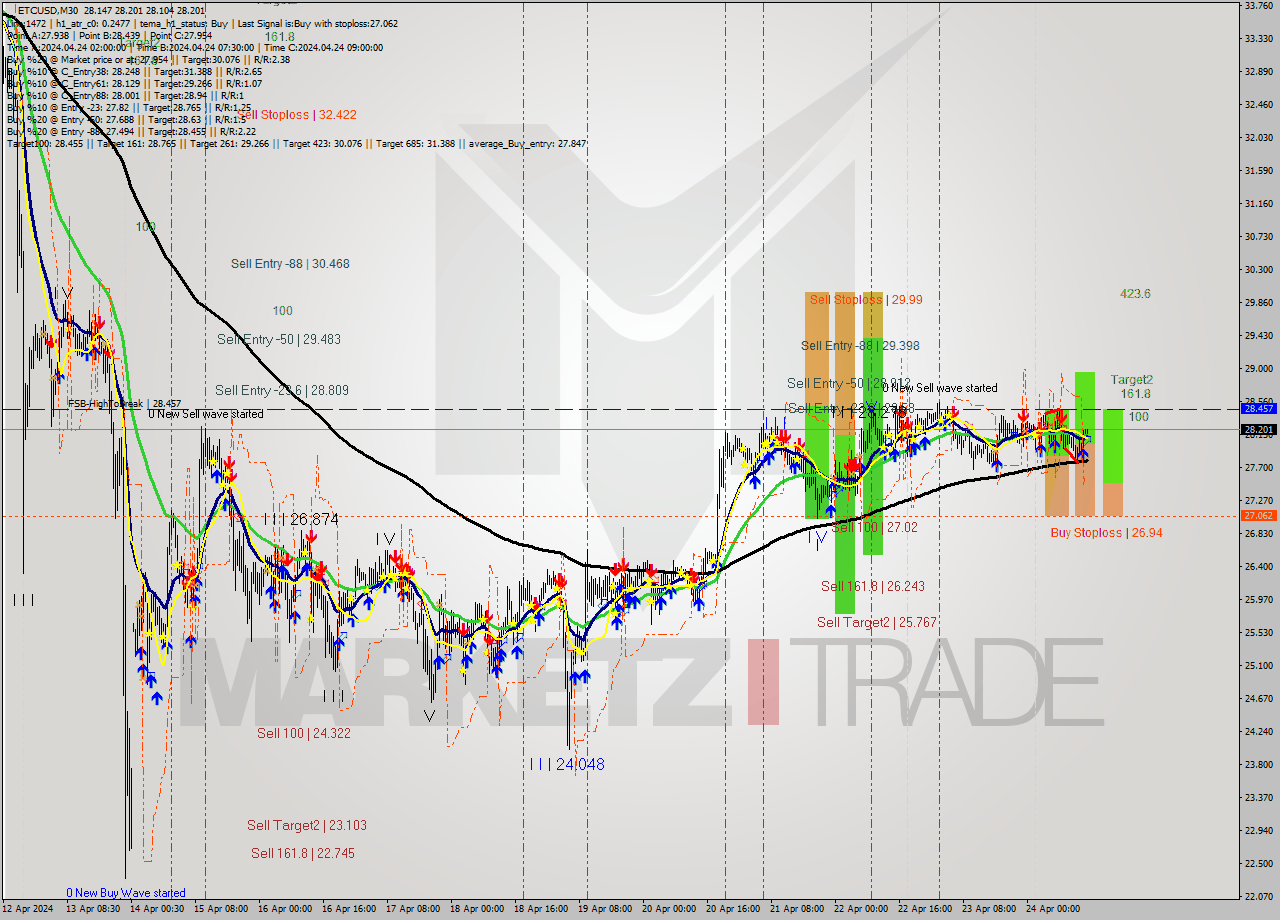Select the green 'Target2' label

[x=1131, y=380]
